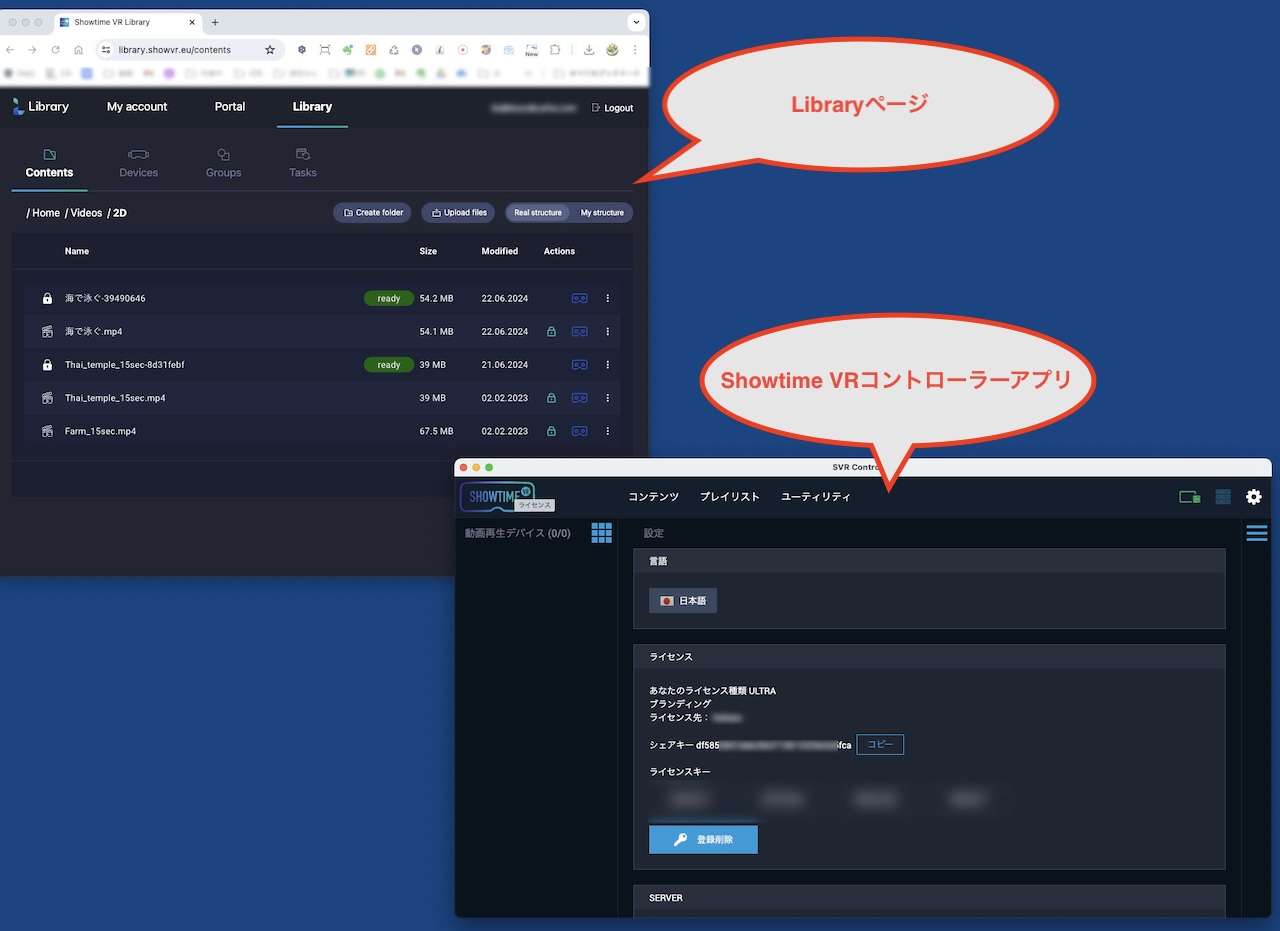Screen dimensions: 1280x931
Task: Click green lock icon in 海で泳ぐ.mp4 row
Action: tap(551, 331)
